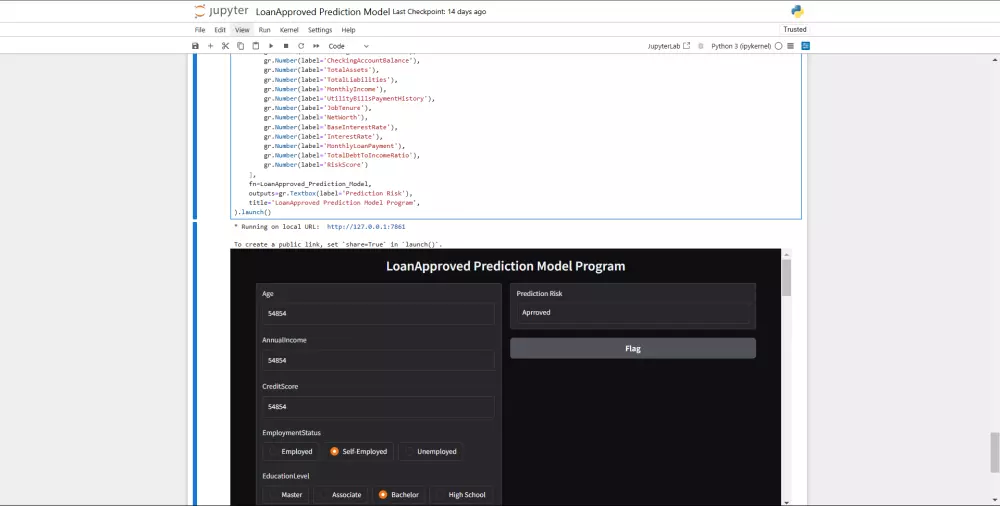1000x506 pixels.
Task: Open the Settings menu
Action: coord(320,30)
